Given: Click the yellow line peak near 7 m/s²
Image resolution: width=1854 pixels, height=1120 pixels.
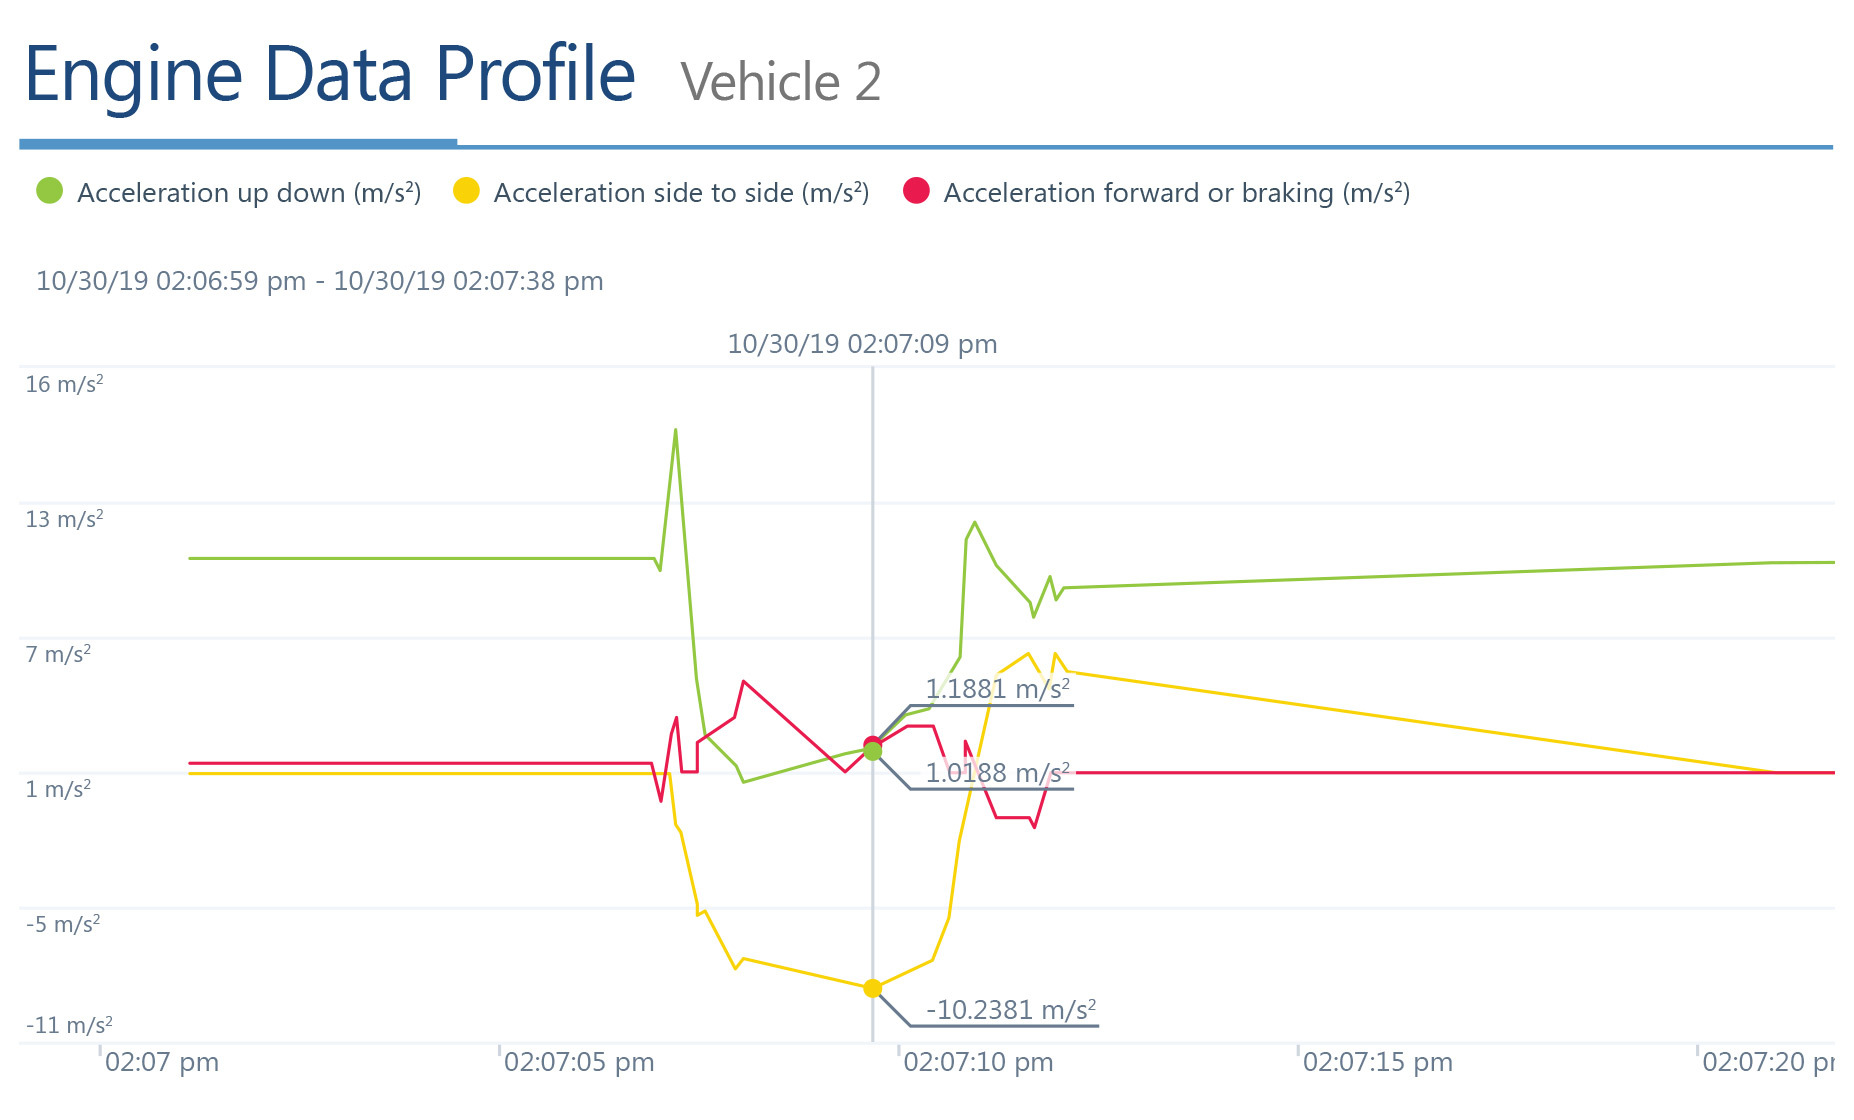Looking at the screenshot, I should click(1027, 653).
